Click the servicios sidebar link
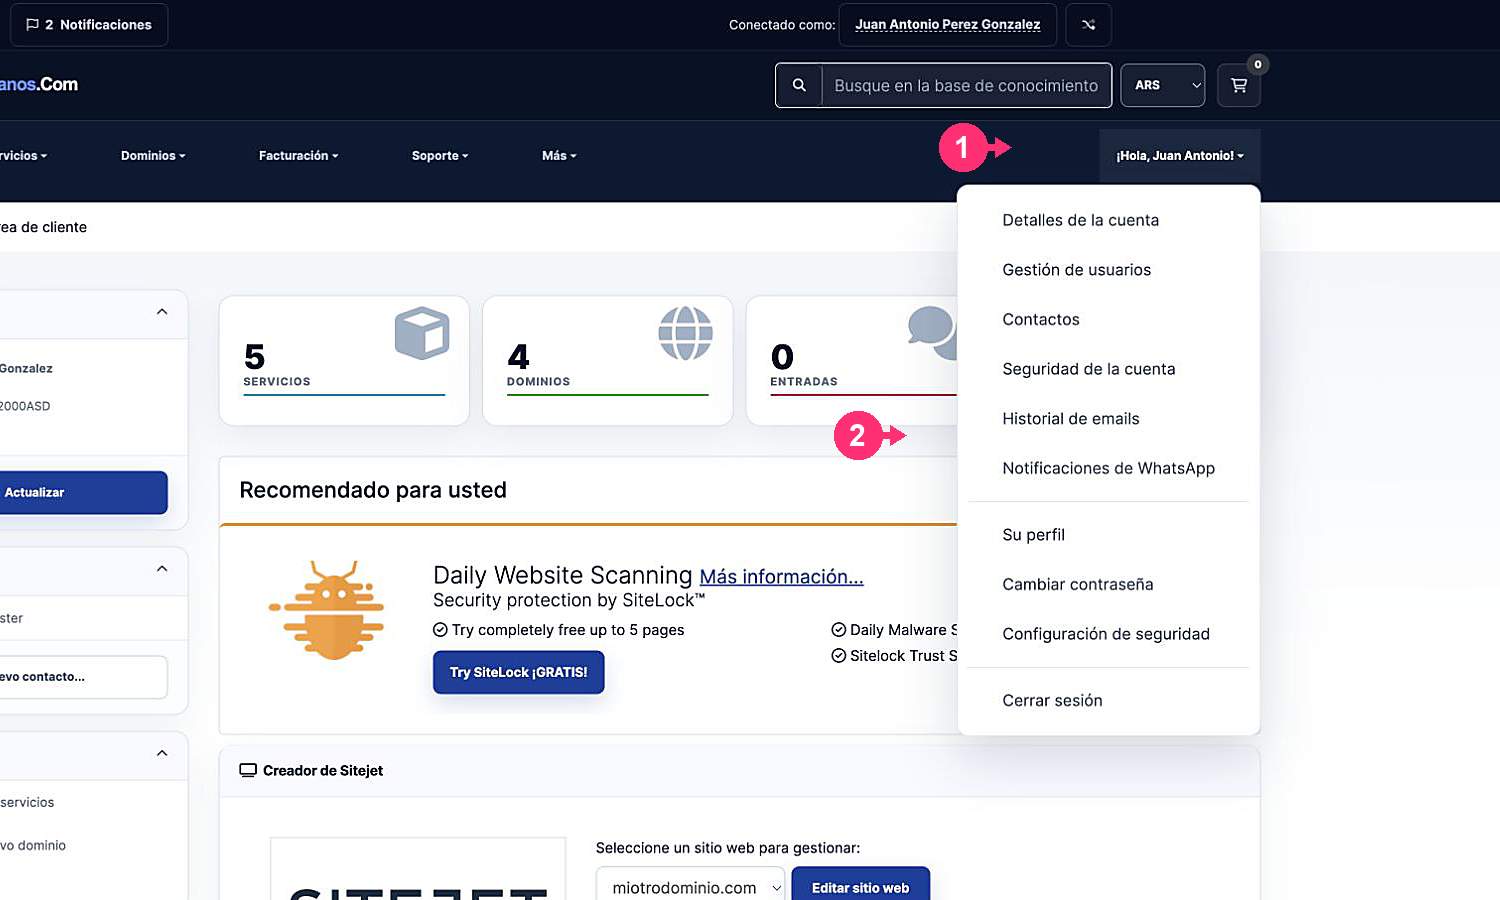 pos(27,803)
